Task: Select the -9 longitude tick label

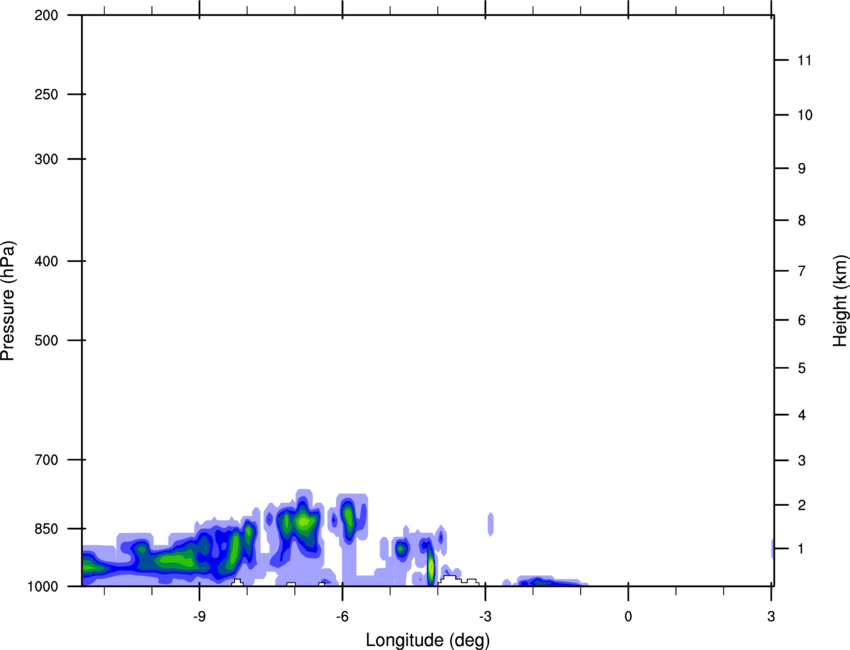Action: tap(200, 613)
